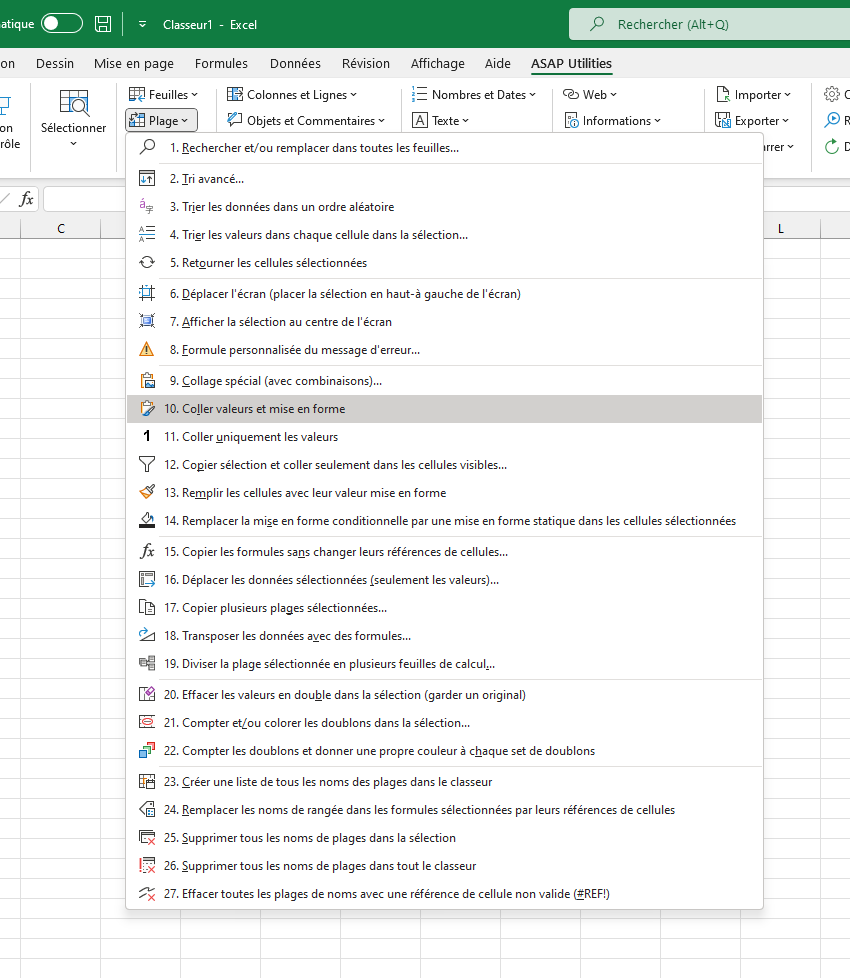
Task: Open the Texte dropdown
Action: (x=440, y=120)
